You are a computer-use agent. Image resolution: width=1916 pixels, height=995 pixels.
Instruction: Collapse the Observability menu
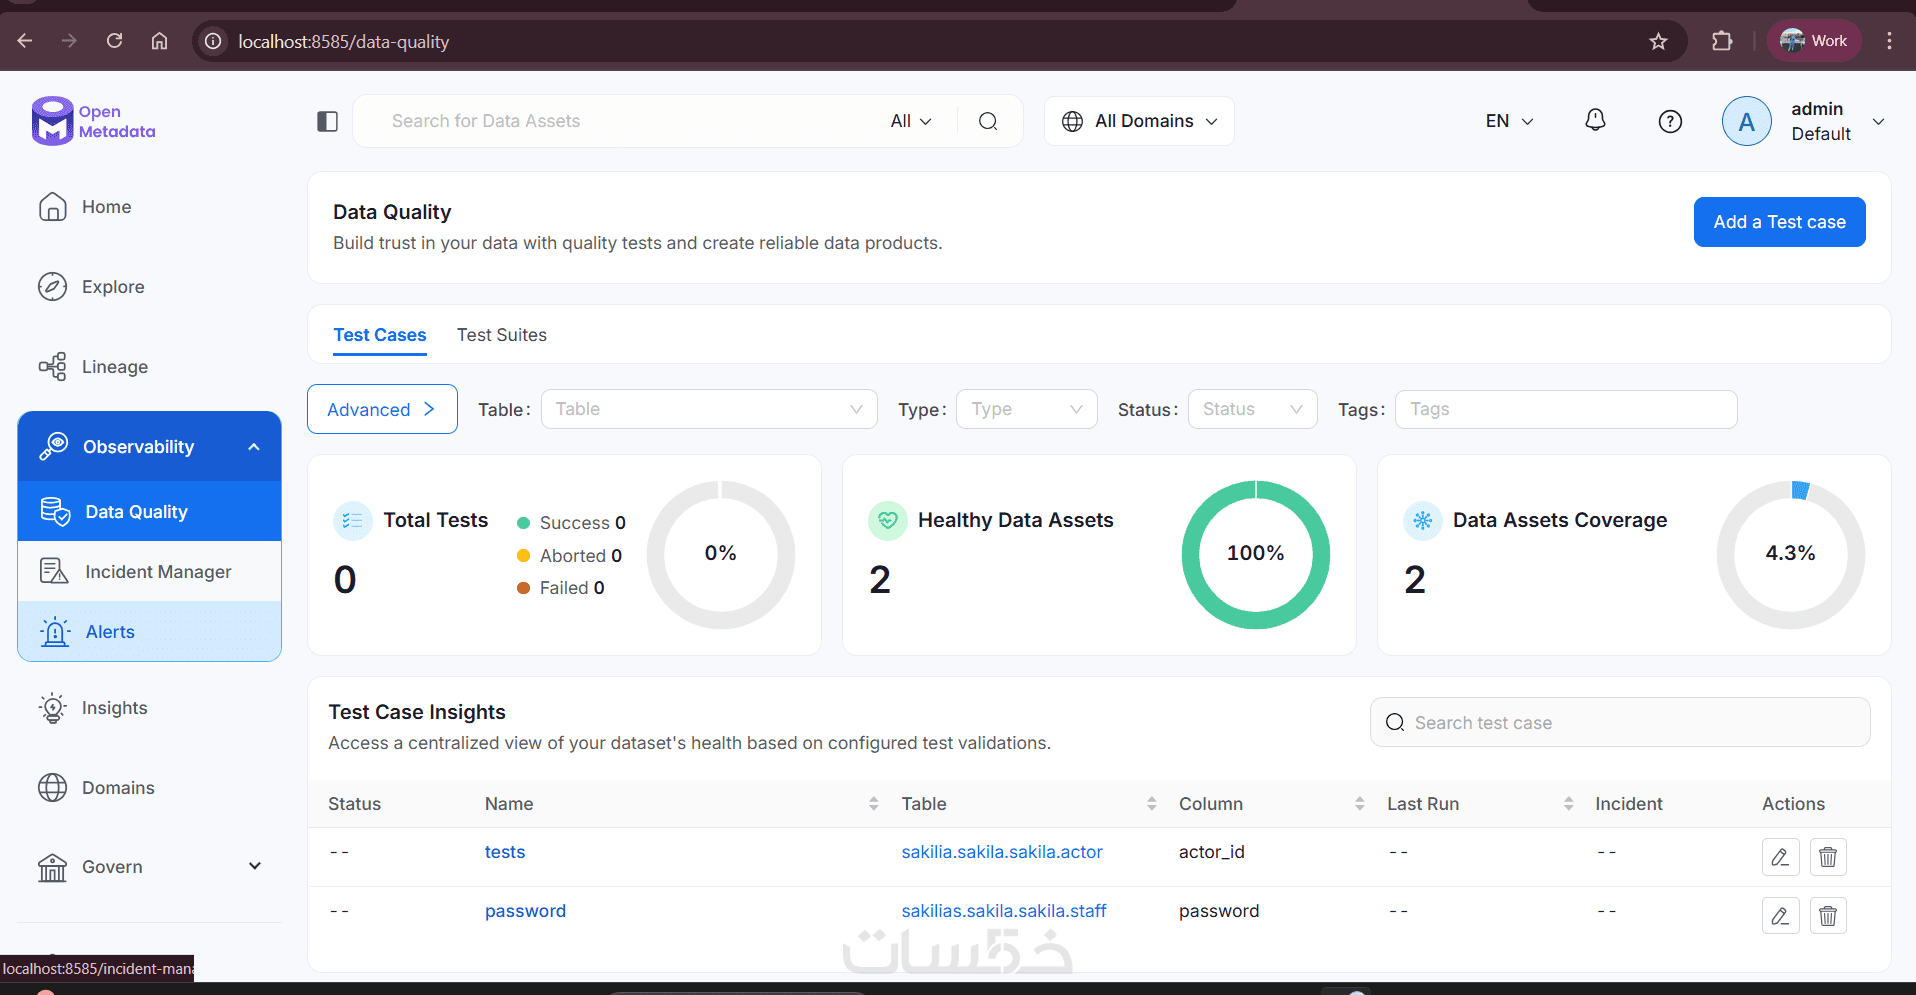point(254,447)
